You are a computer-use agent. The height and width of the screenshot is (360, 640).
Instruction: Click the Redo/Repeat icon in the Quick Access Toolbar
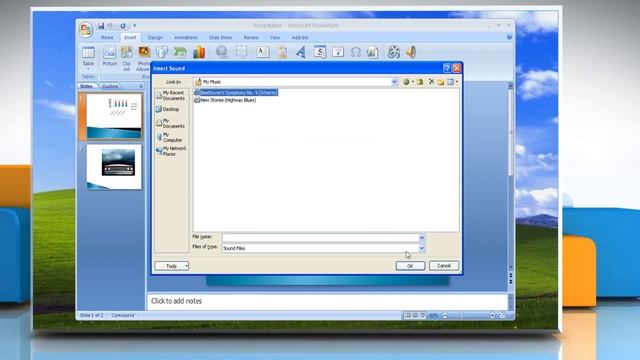(122, 26)
